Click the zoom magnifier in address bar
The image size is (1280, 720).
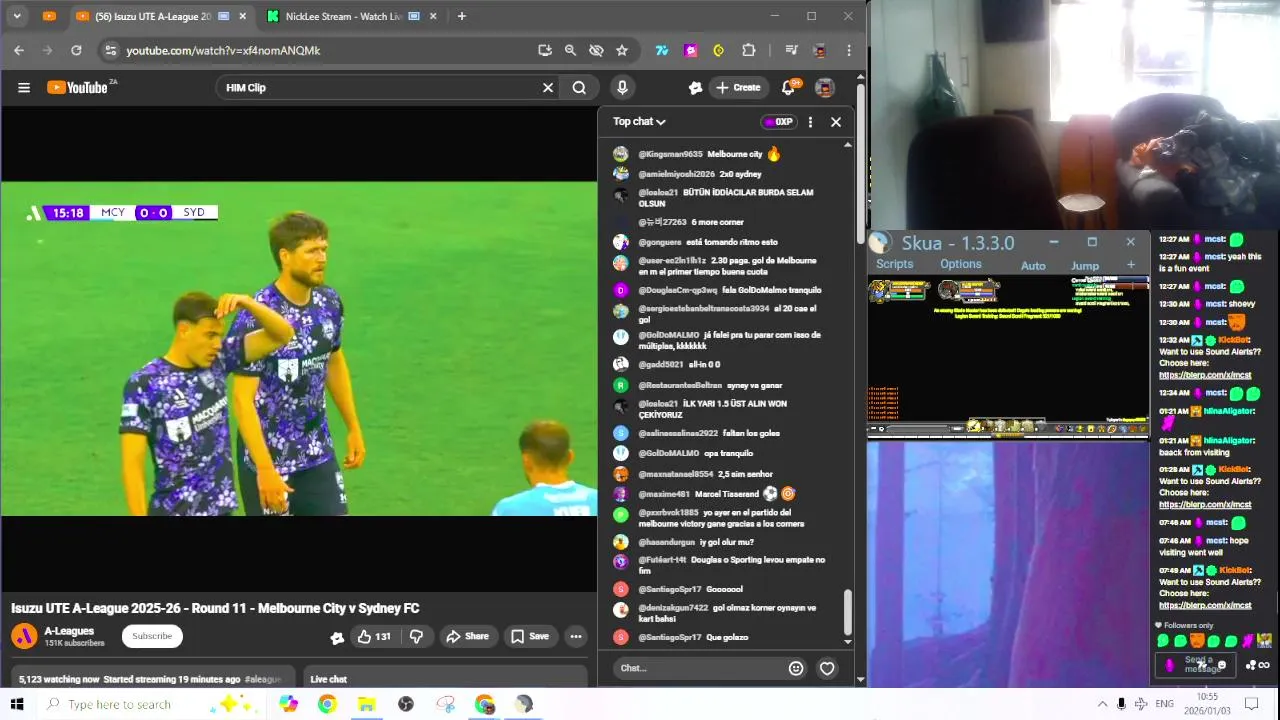(570, 50)
